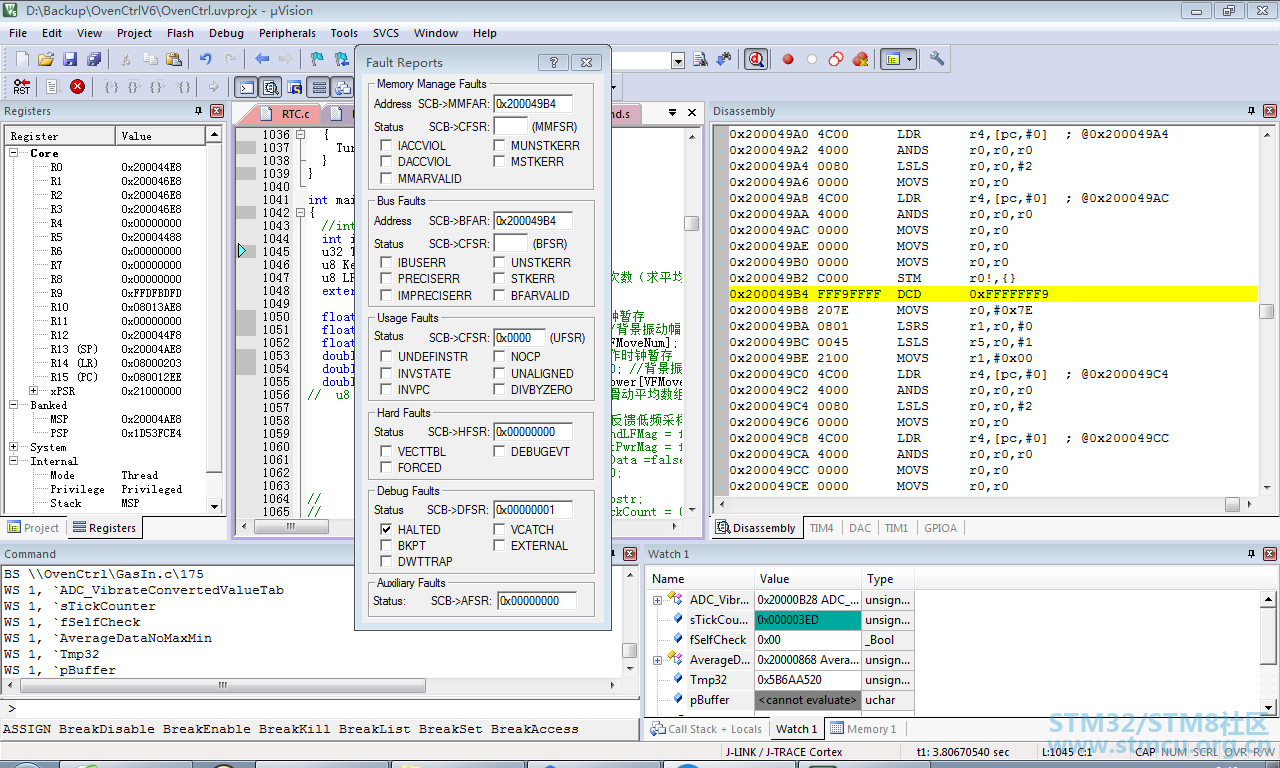Screen dimensions: 1280x768
Task: Create a new file from the toolbar
Action: click(22, 59)
